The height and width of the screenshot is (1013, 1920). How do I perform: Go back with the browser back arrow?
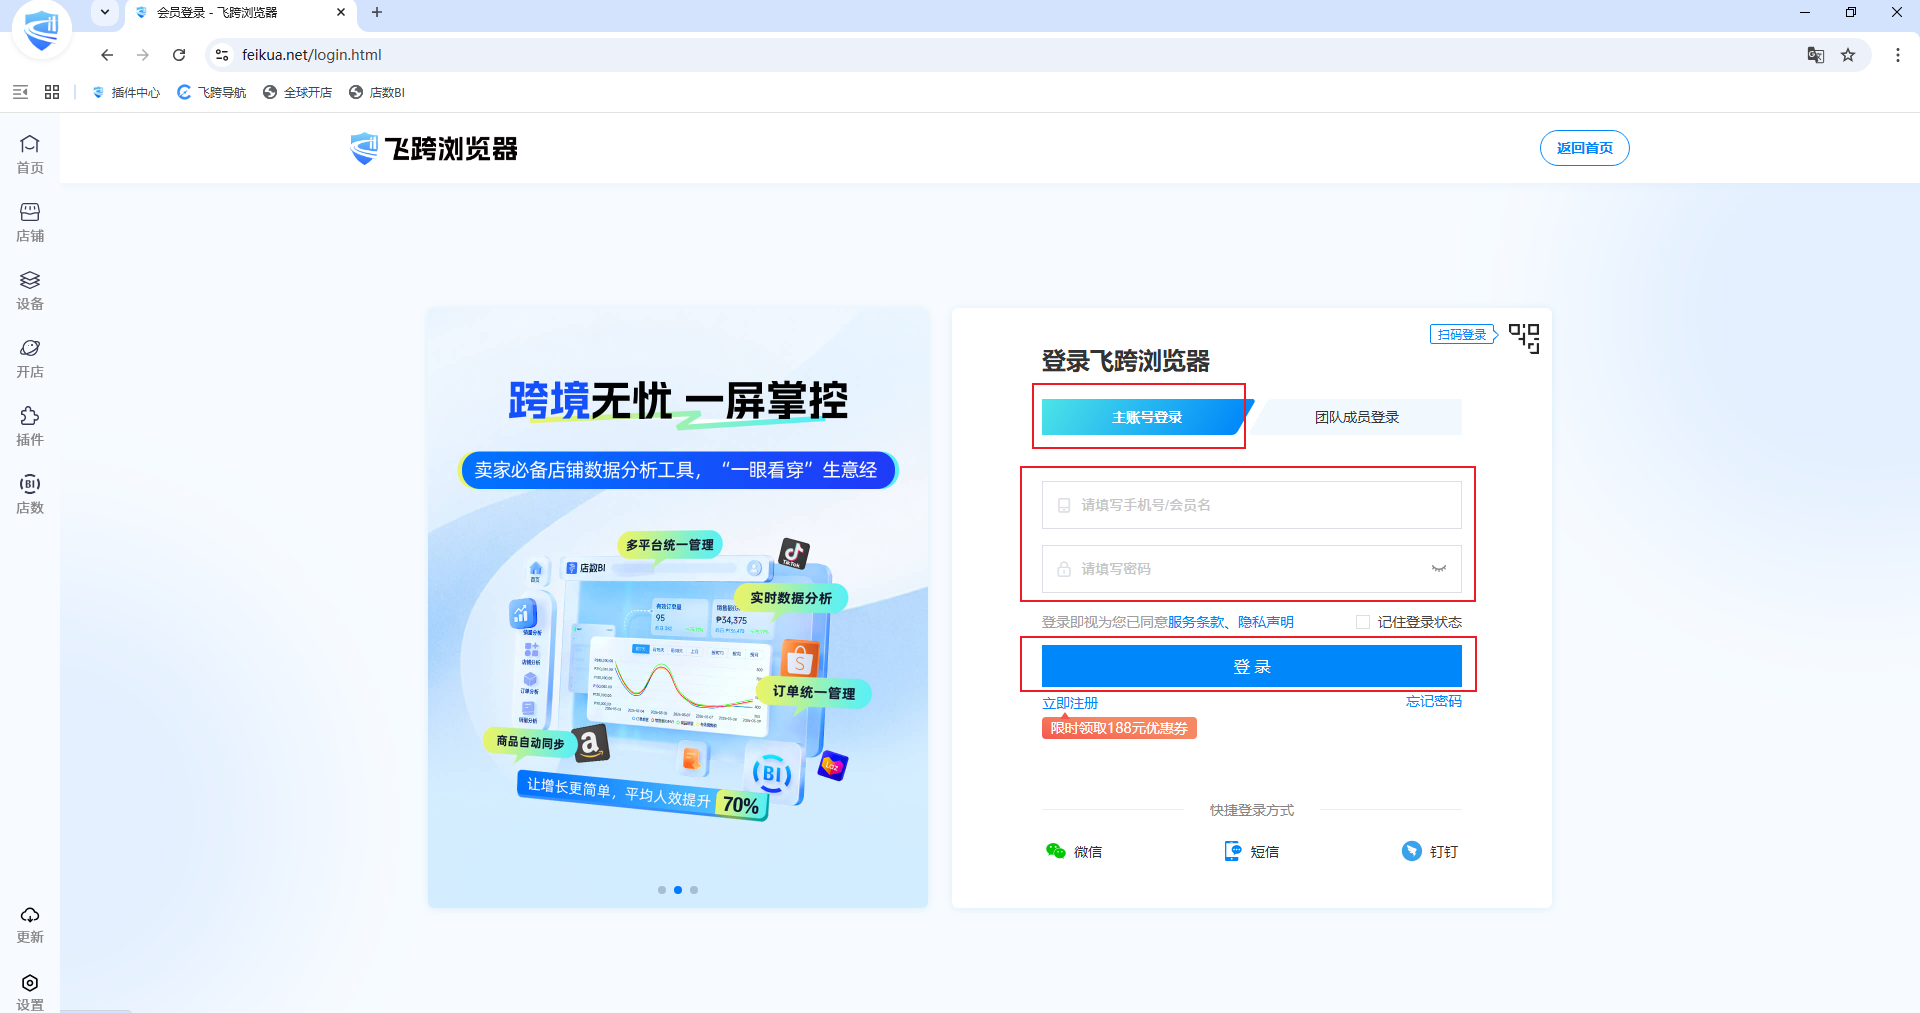[107, 55]
